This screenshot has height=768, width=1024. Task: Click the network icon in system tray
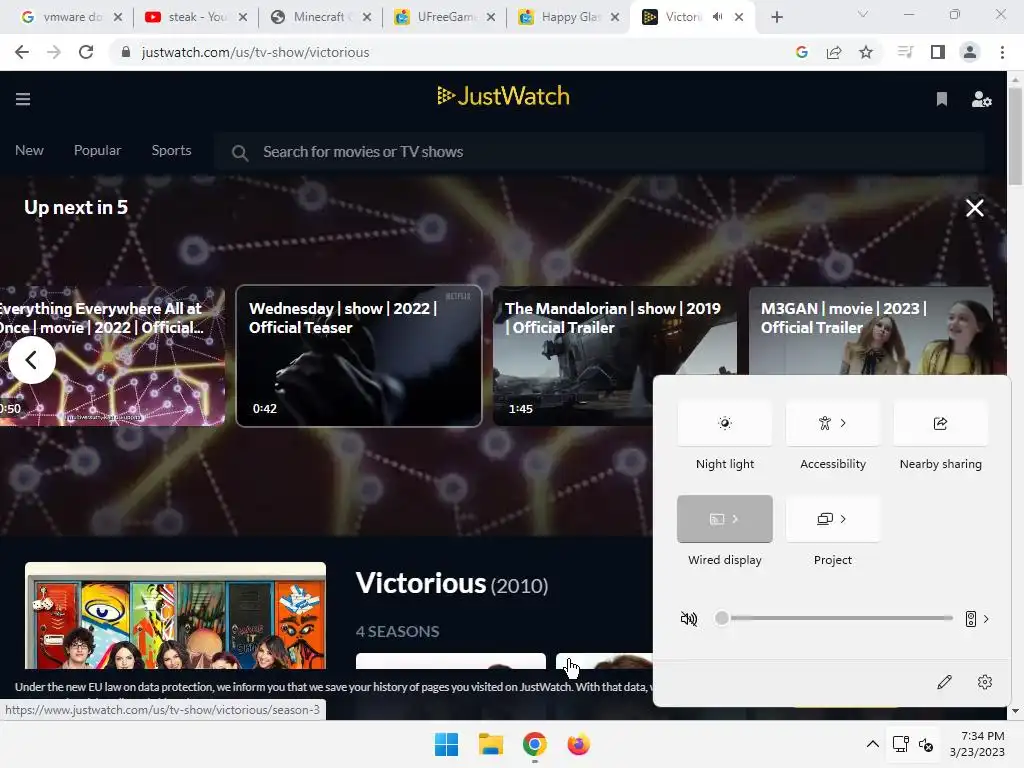coord(901,744)
